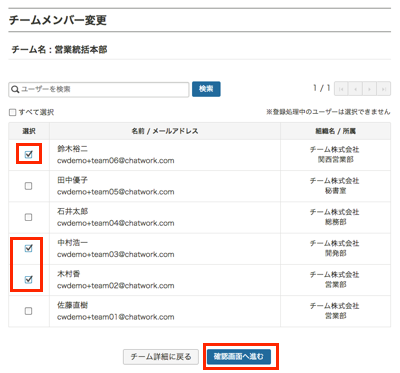Click the name 石井太郎

pyautogui.click(x=72, y=211)
